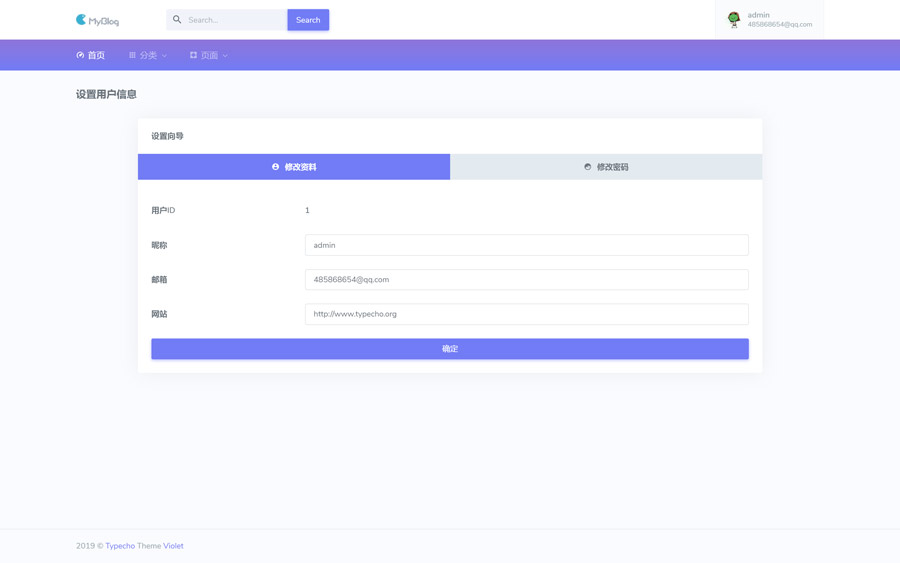Select the 修改资料 tab

294,167
